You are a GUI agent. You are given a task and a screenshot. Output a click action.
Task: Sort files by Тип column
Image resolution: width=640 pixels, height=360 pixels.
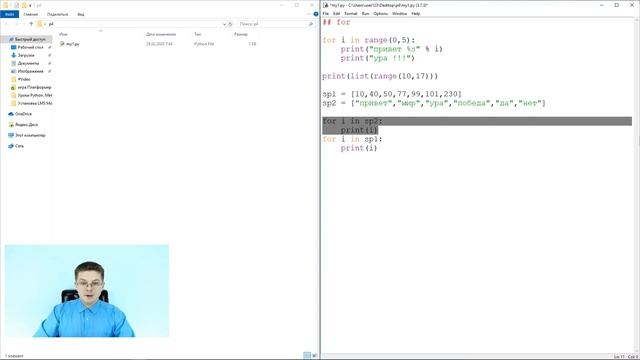pos(198,34)
